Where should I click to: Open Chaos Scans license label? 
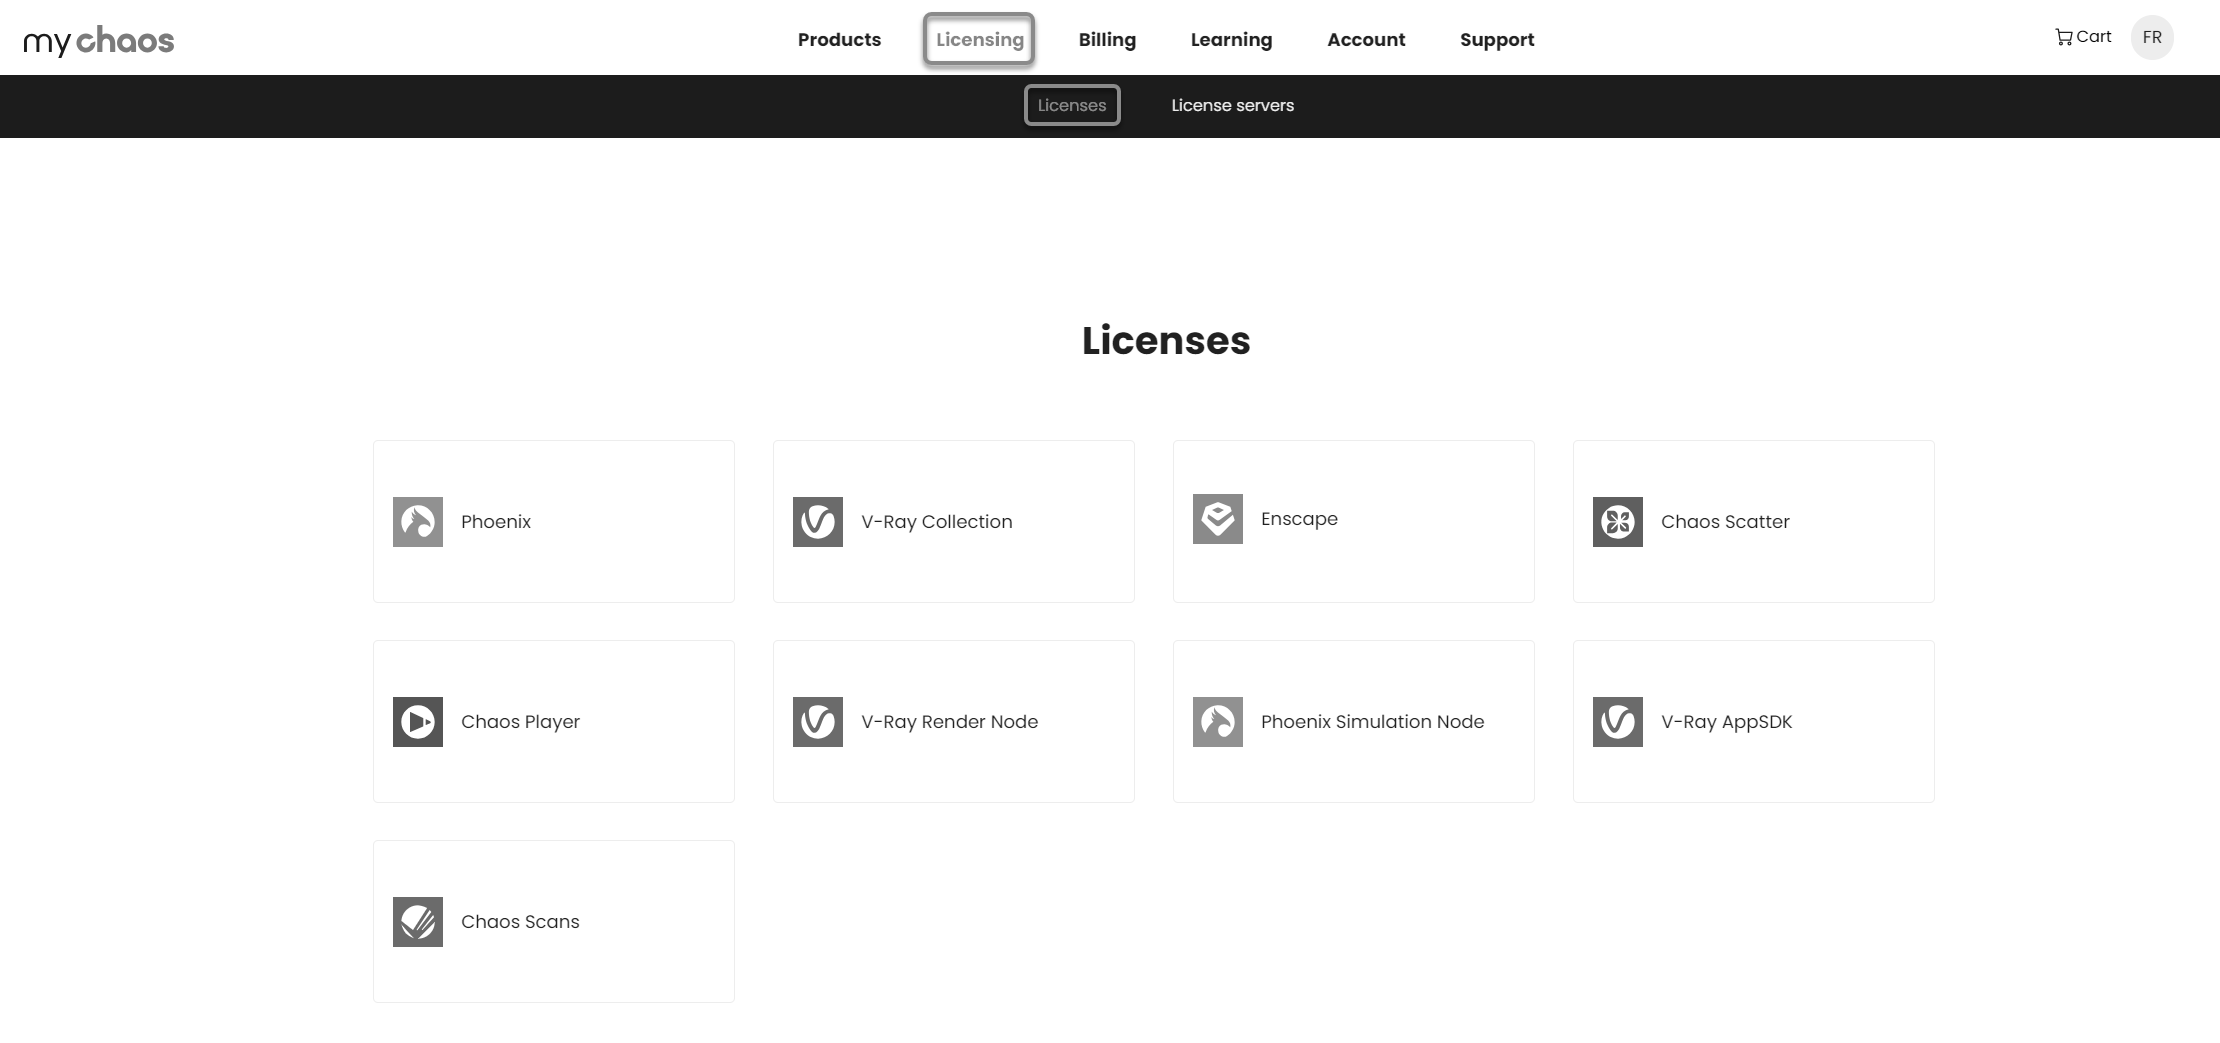tap(520, 922)
